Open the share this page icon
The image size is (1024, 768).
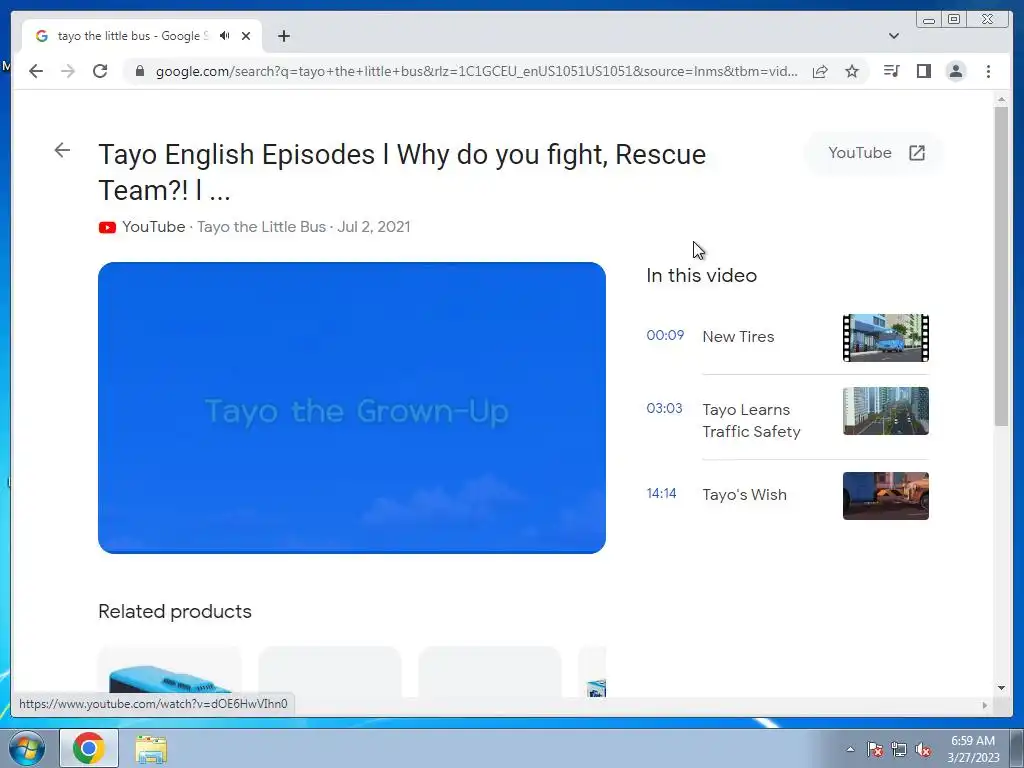tap(820, 71)
